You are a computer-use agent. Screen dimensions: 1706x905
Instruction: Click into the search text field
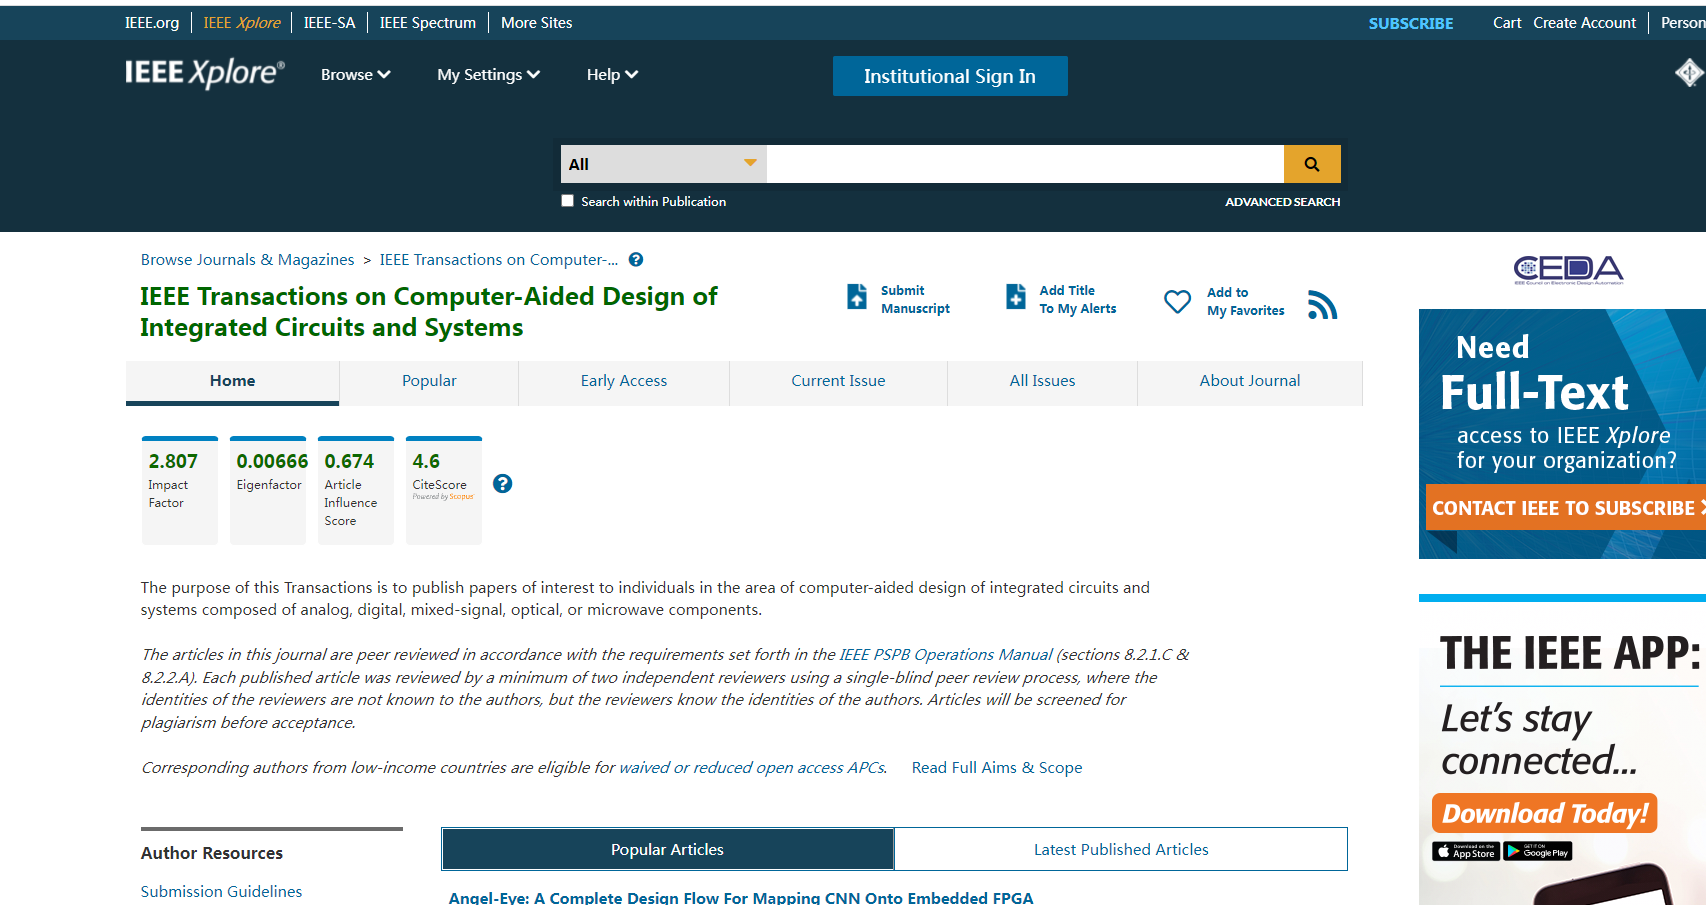point(1025,164)
